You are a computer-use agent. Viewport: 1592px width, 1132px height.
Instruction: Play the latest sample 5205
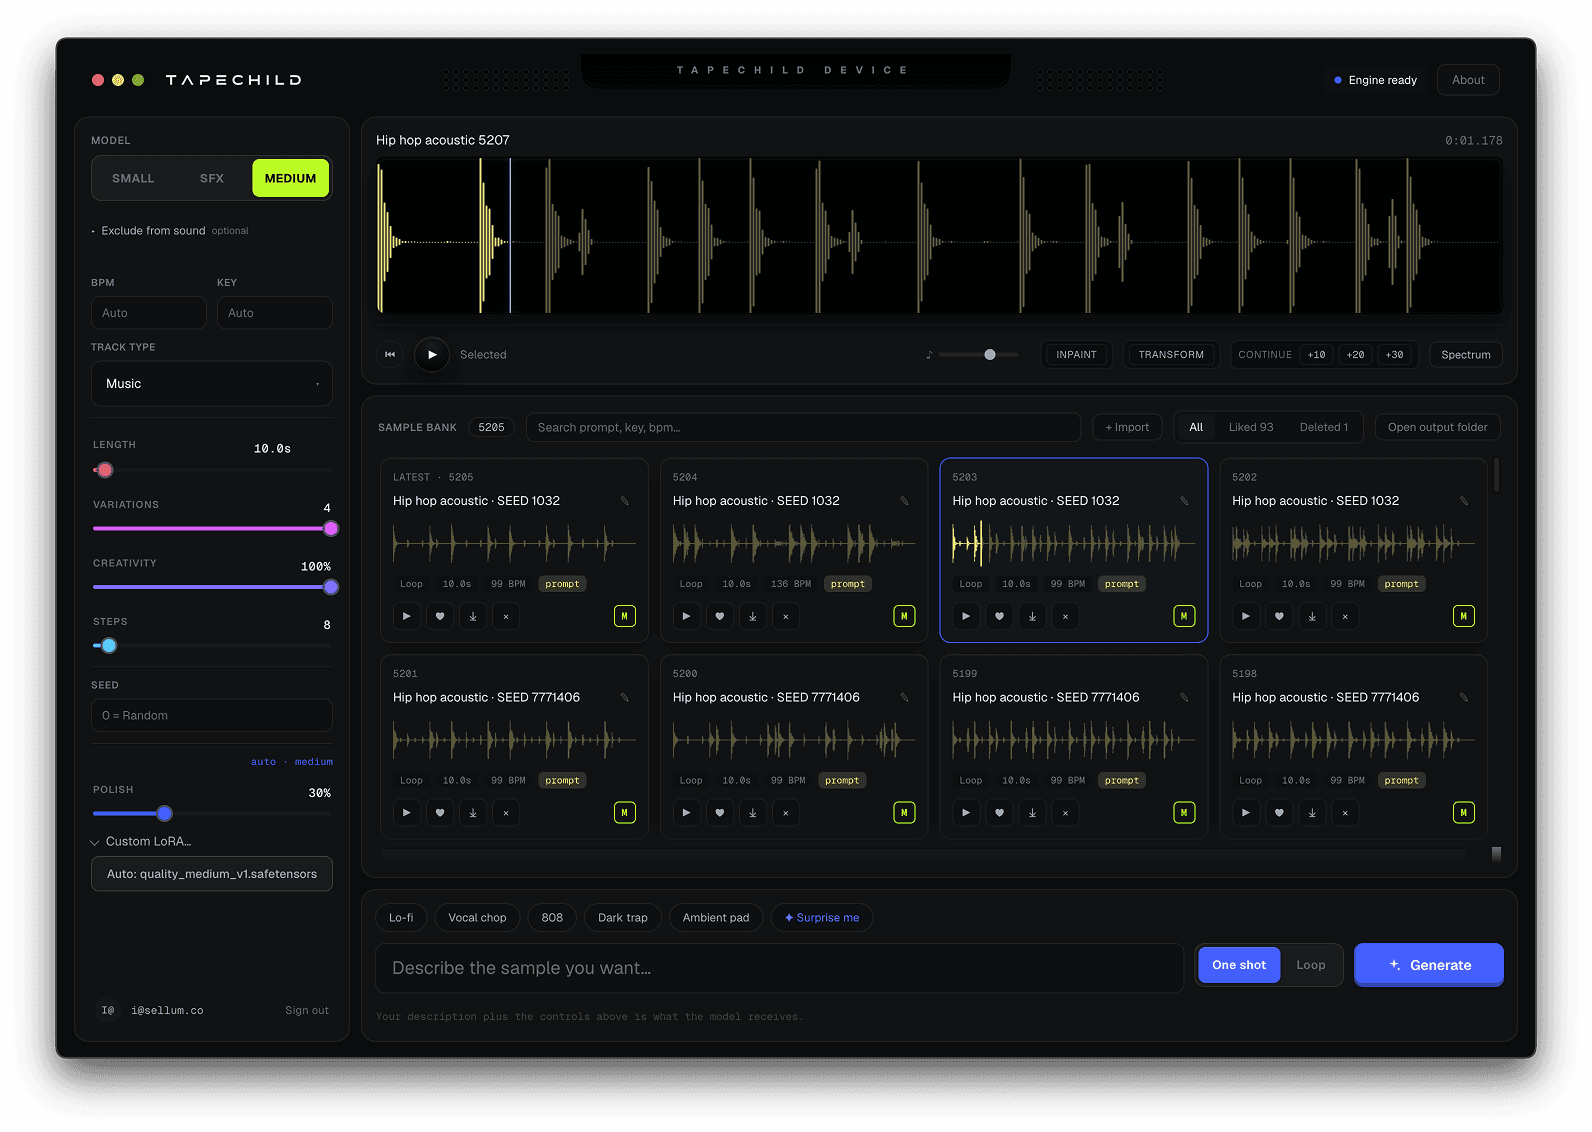406,616
